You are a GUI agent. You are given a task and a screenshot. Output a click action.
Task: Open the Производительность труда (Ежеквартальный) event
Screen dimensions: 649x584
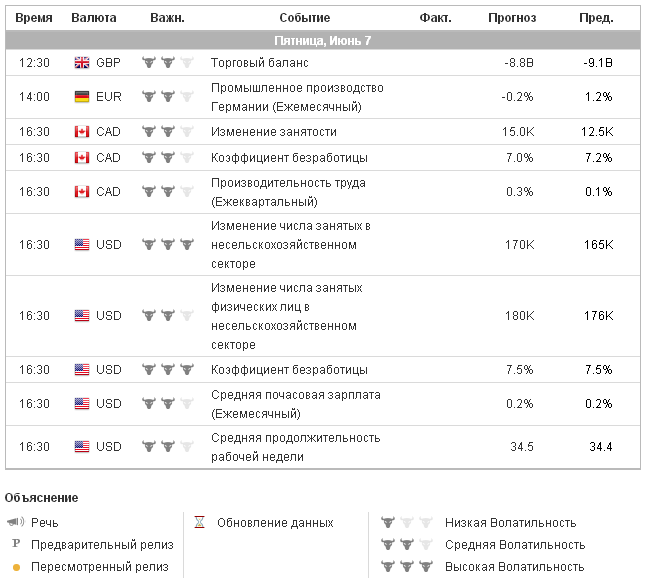(288, 191)
